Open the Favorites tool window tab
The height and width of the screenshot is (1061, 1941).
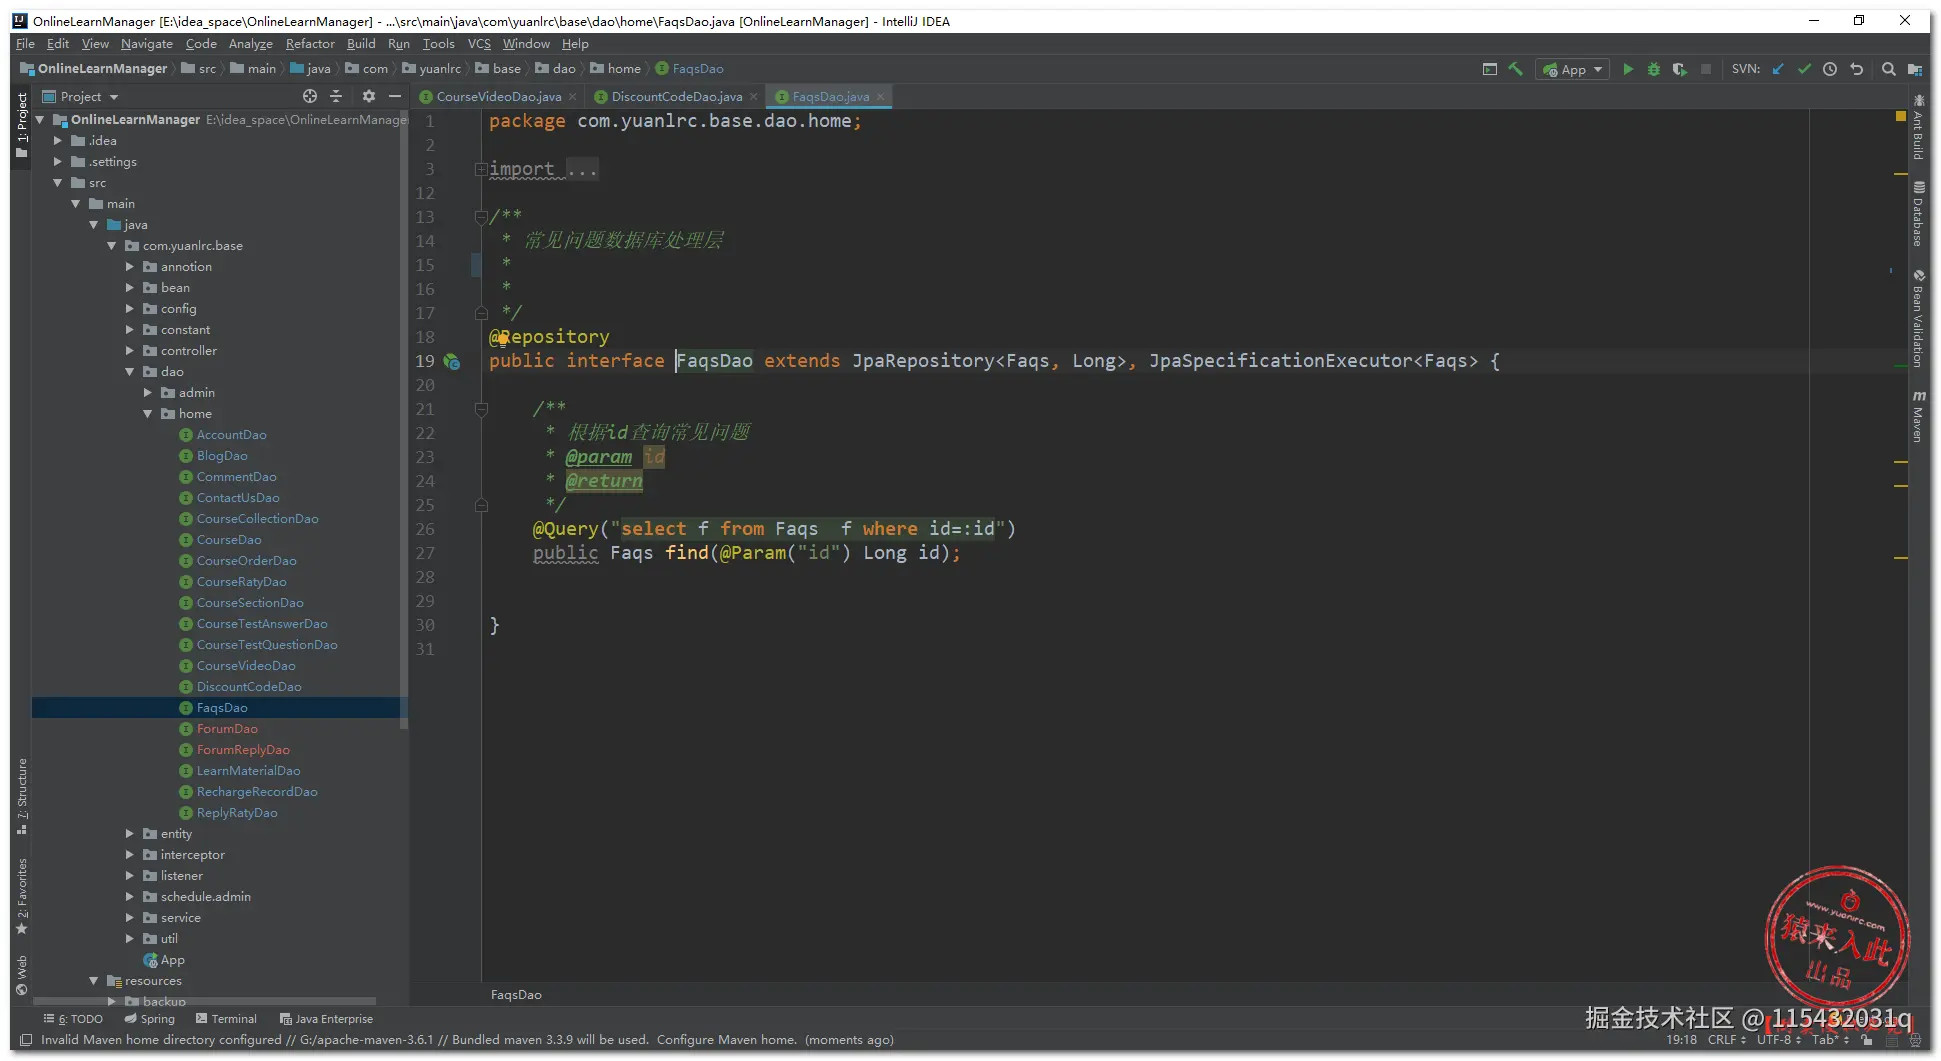[22, 896]
